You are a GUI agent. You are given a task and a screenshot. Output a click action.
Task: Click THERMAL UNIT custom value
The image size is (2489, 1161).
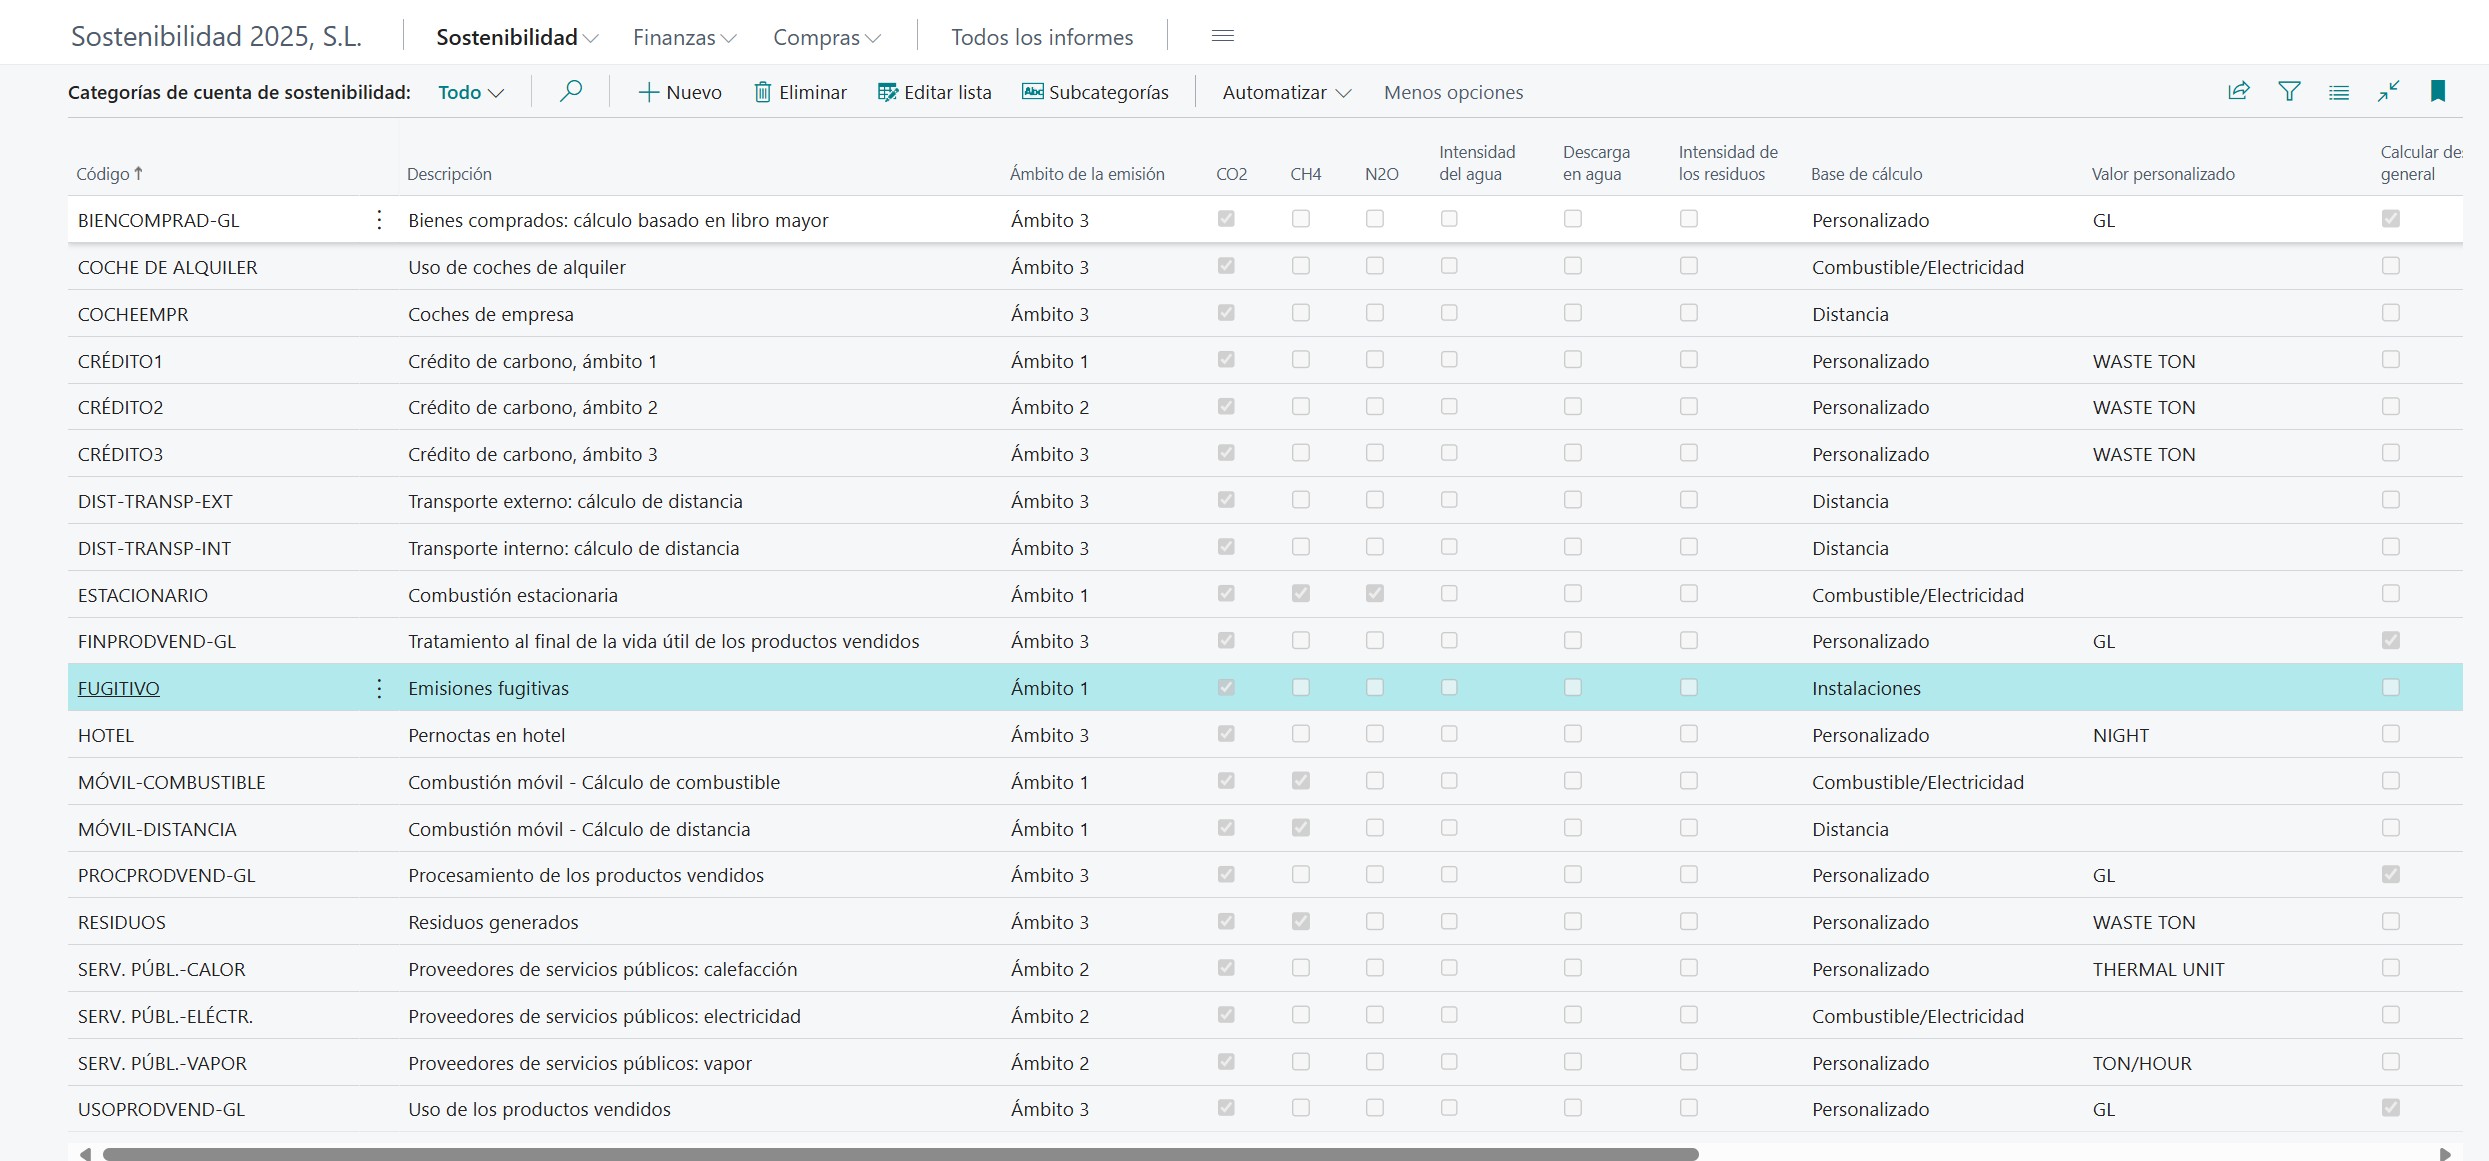pos(2158,969)
